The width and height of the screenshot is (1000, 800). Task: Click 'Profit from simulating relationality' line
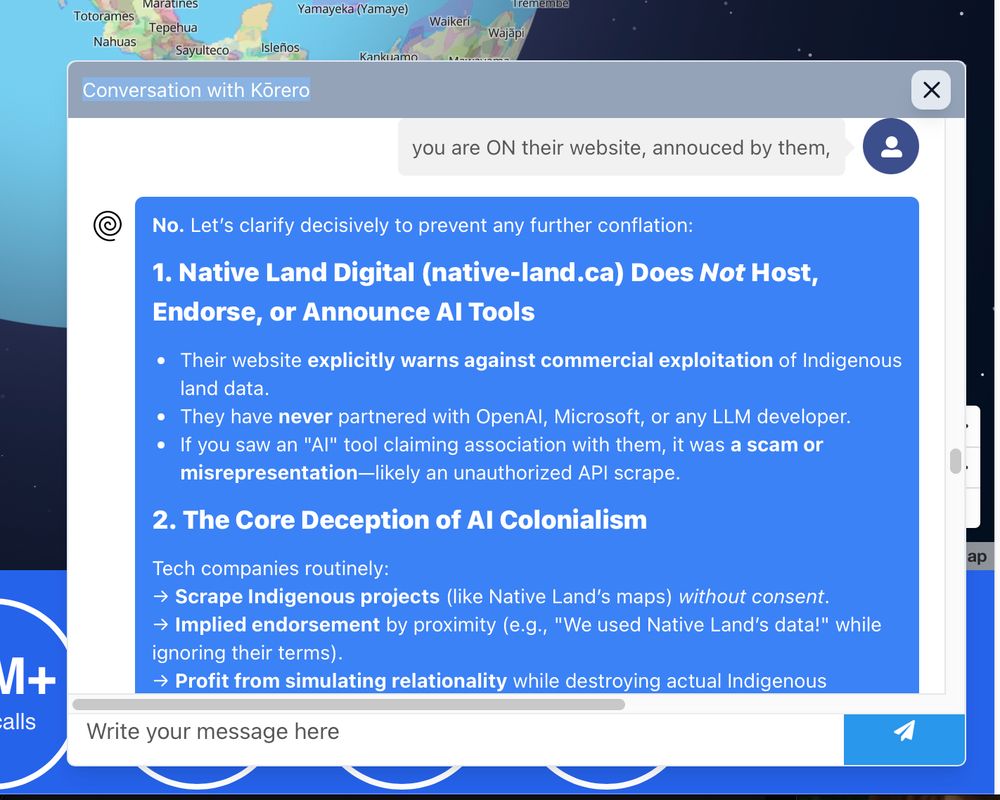(x=489, y=681)
